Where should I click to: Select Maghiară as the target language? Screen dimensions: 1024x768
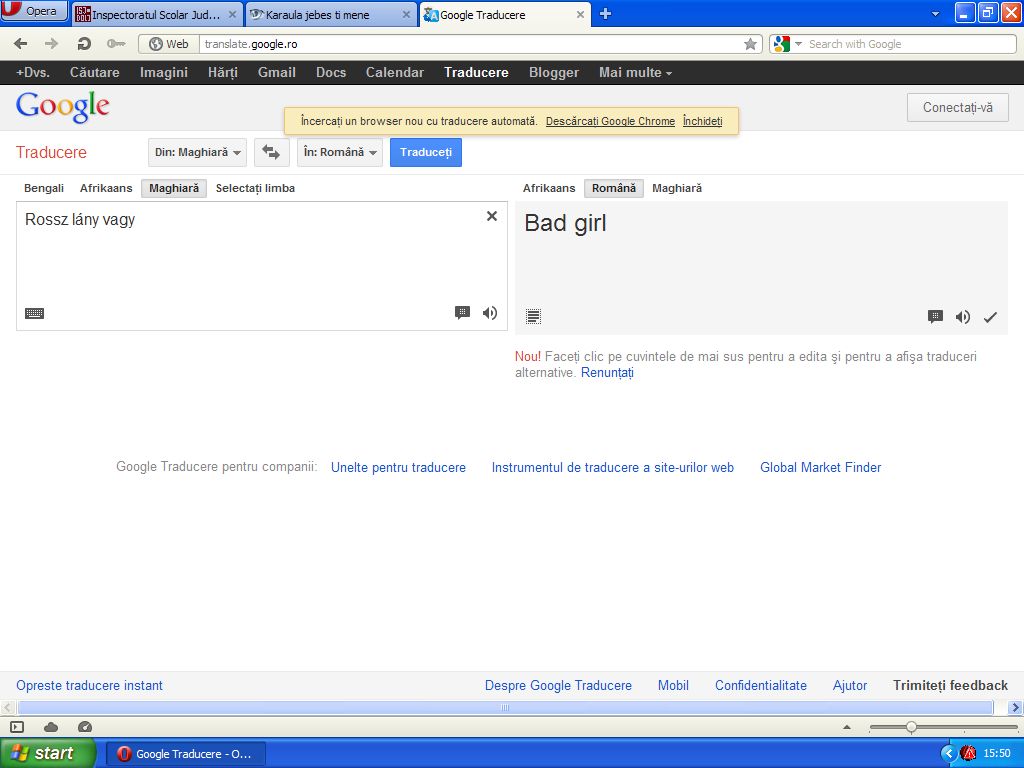[x=677, y=188]
